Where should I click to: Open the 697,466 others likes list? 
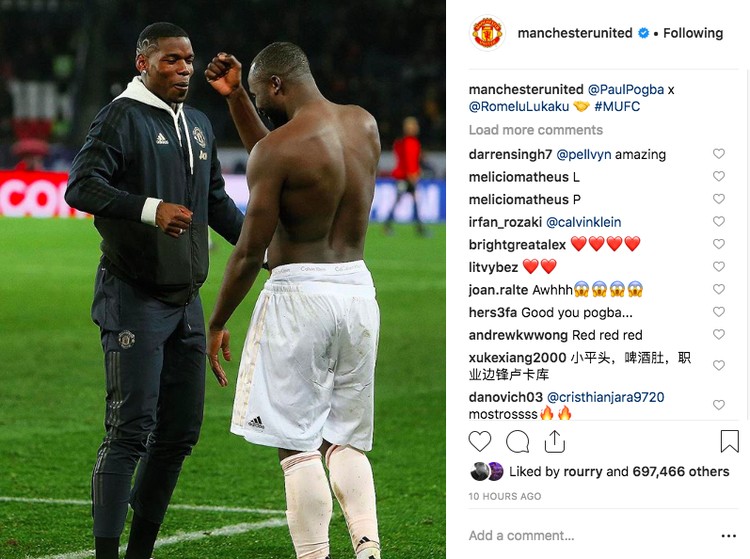681,471
